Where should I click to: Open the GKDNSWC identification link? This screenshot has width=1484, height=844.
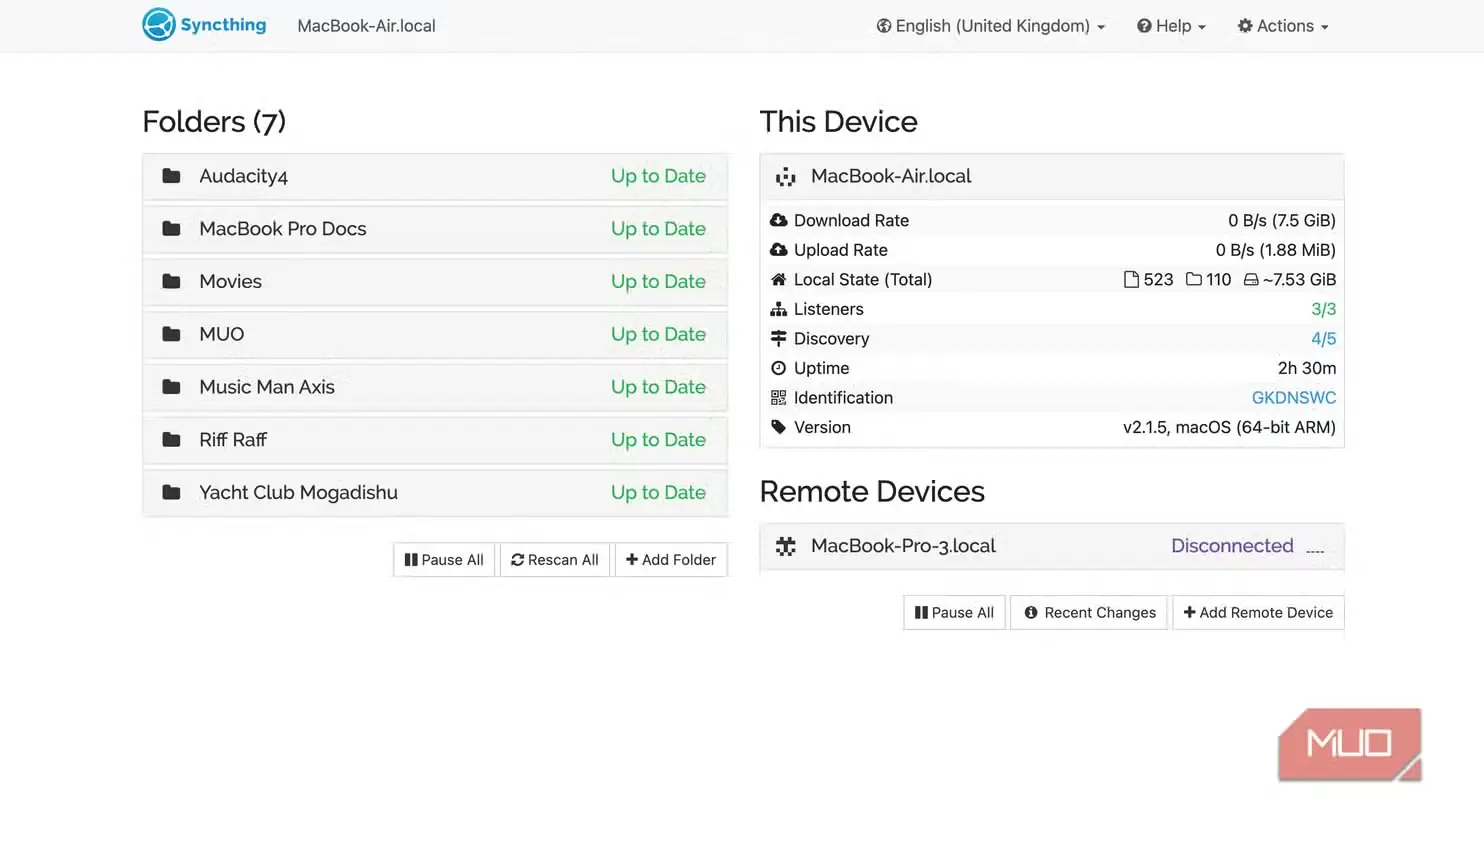[1294, 398]
